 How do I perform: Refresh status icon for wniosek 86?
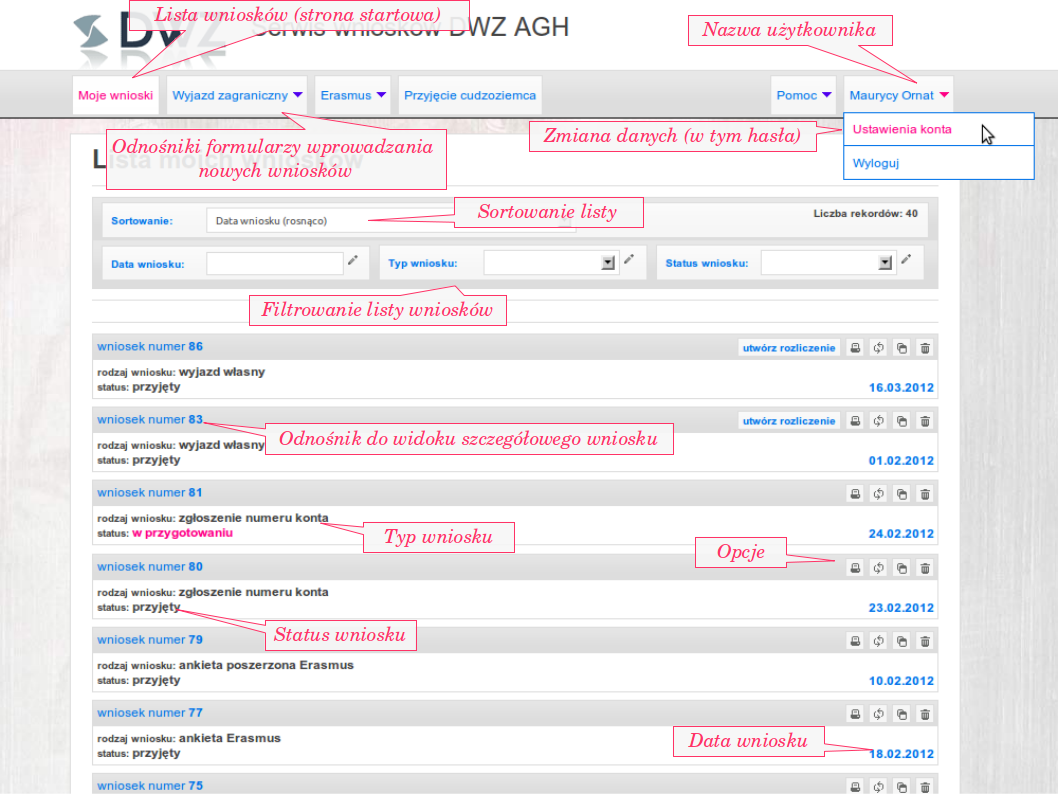point(879,348)
